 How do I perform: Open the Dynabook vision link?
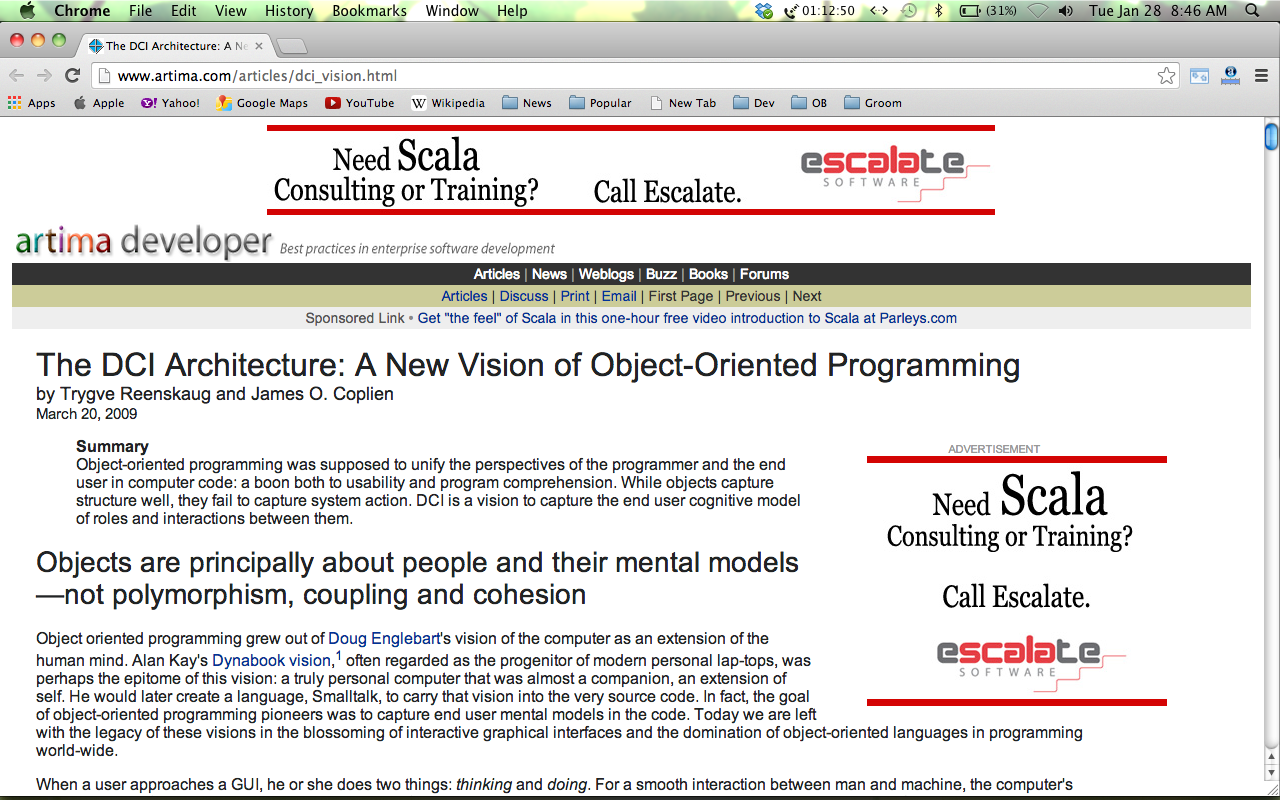pyautogui.click(x=271, y=660)
